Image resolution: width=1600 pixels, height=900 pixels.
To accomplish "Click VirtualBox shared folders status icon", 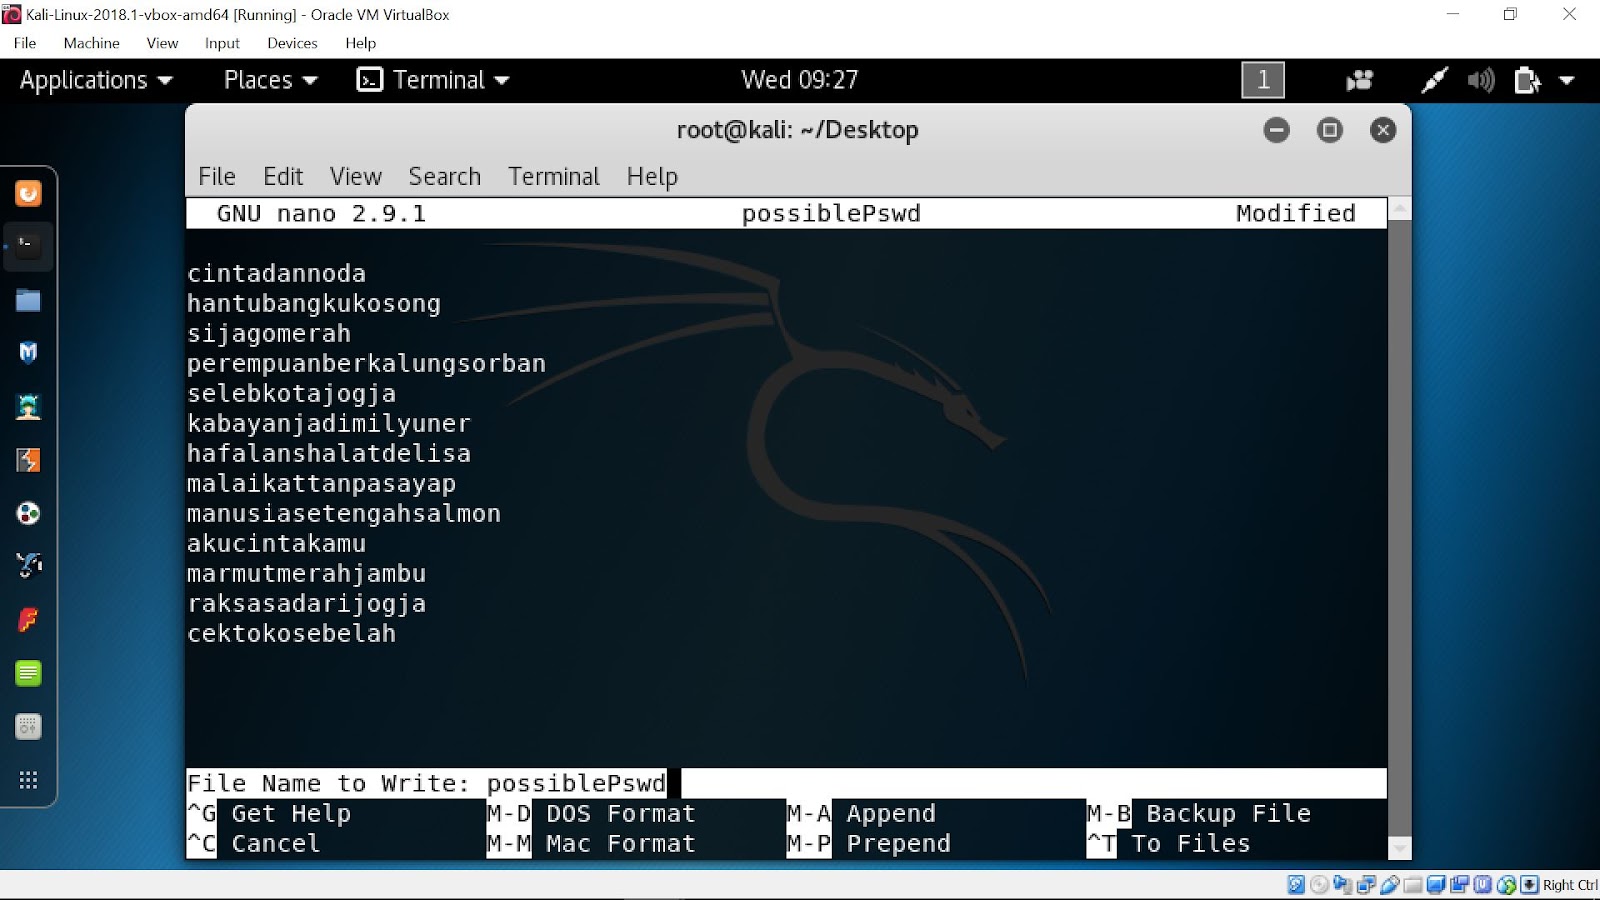I will pyautogui.click(x=1412, y=884).
